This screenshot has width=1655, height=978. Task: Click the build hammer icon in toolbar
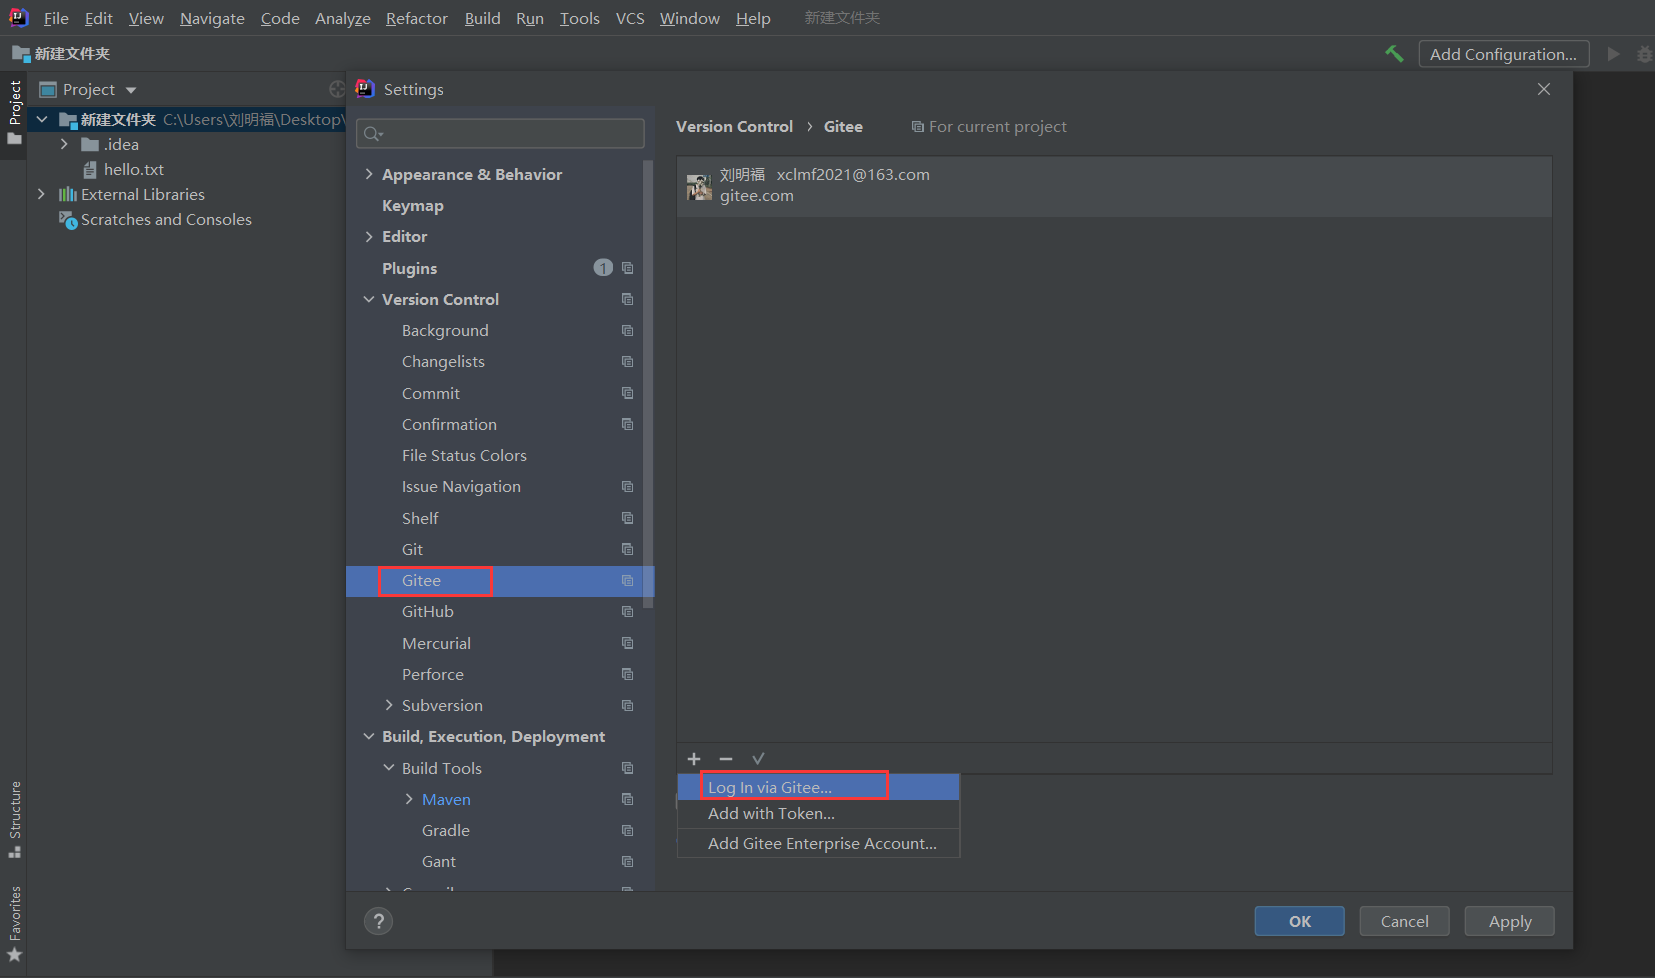1394,54
